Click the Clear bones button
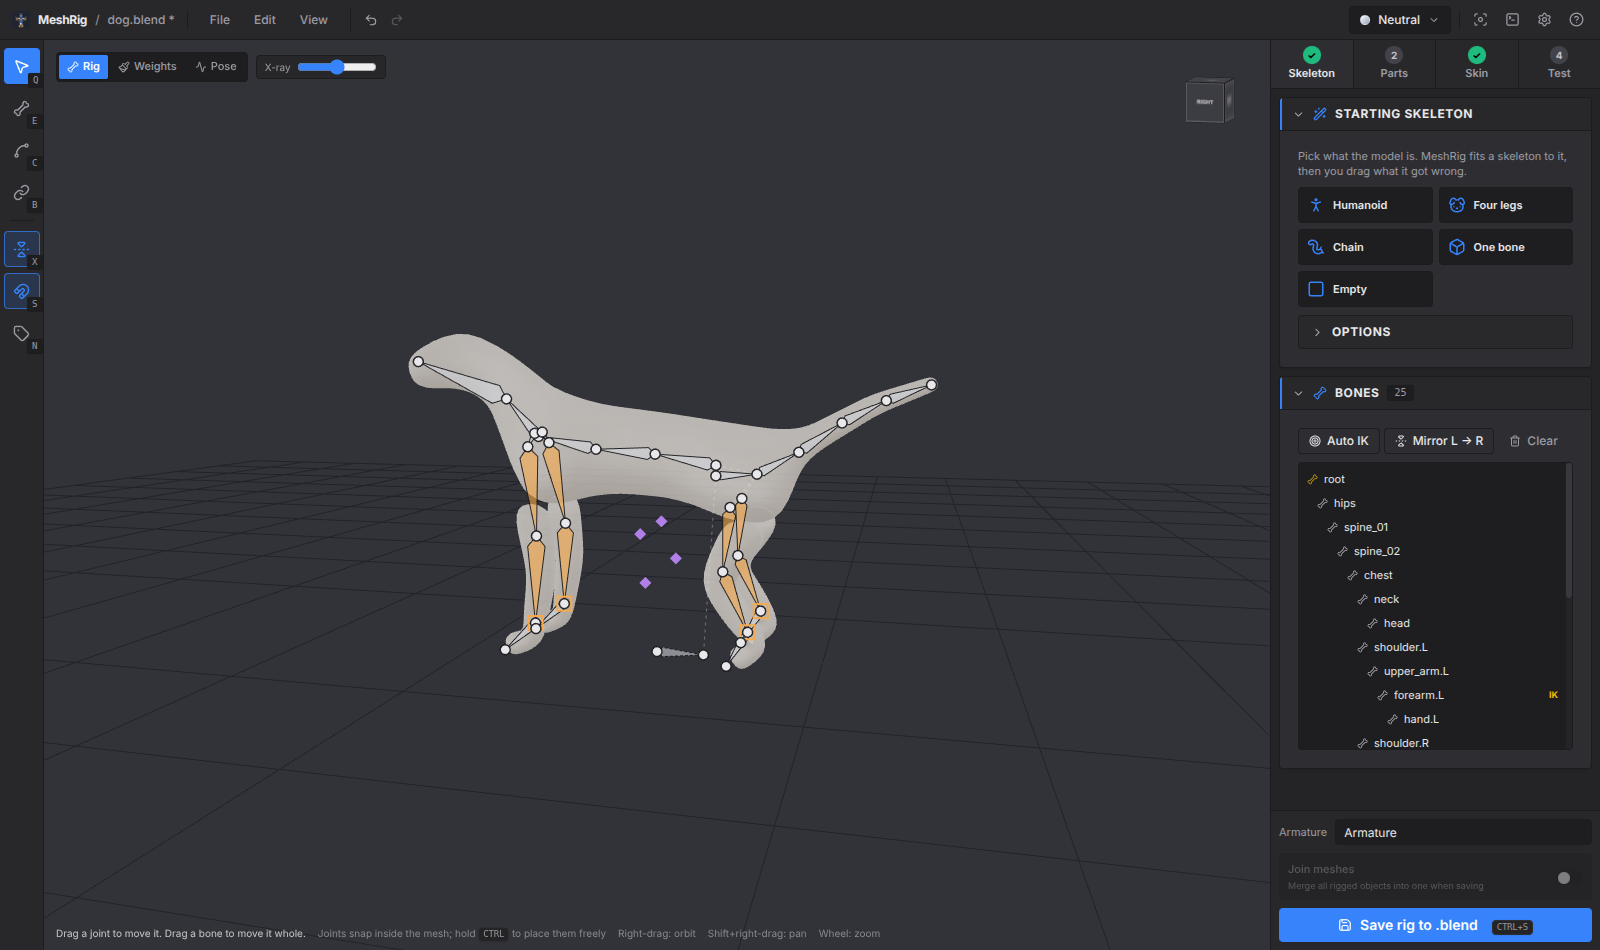The height and width of the screenshot is (950, 1600). 1533,441
